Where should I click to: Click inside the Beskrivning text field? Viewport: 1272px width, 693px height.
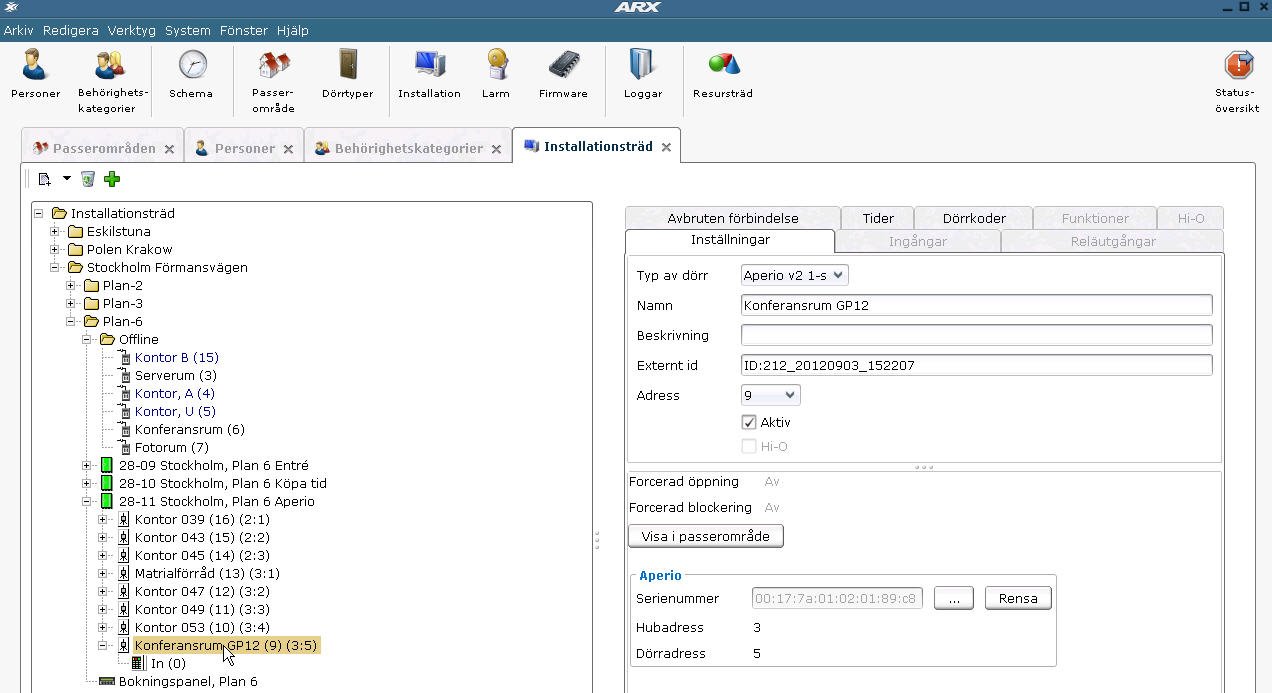pos(975,335)
